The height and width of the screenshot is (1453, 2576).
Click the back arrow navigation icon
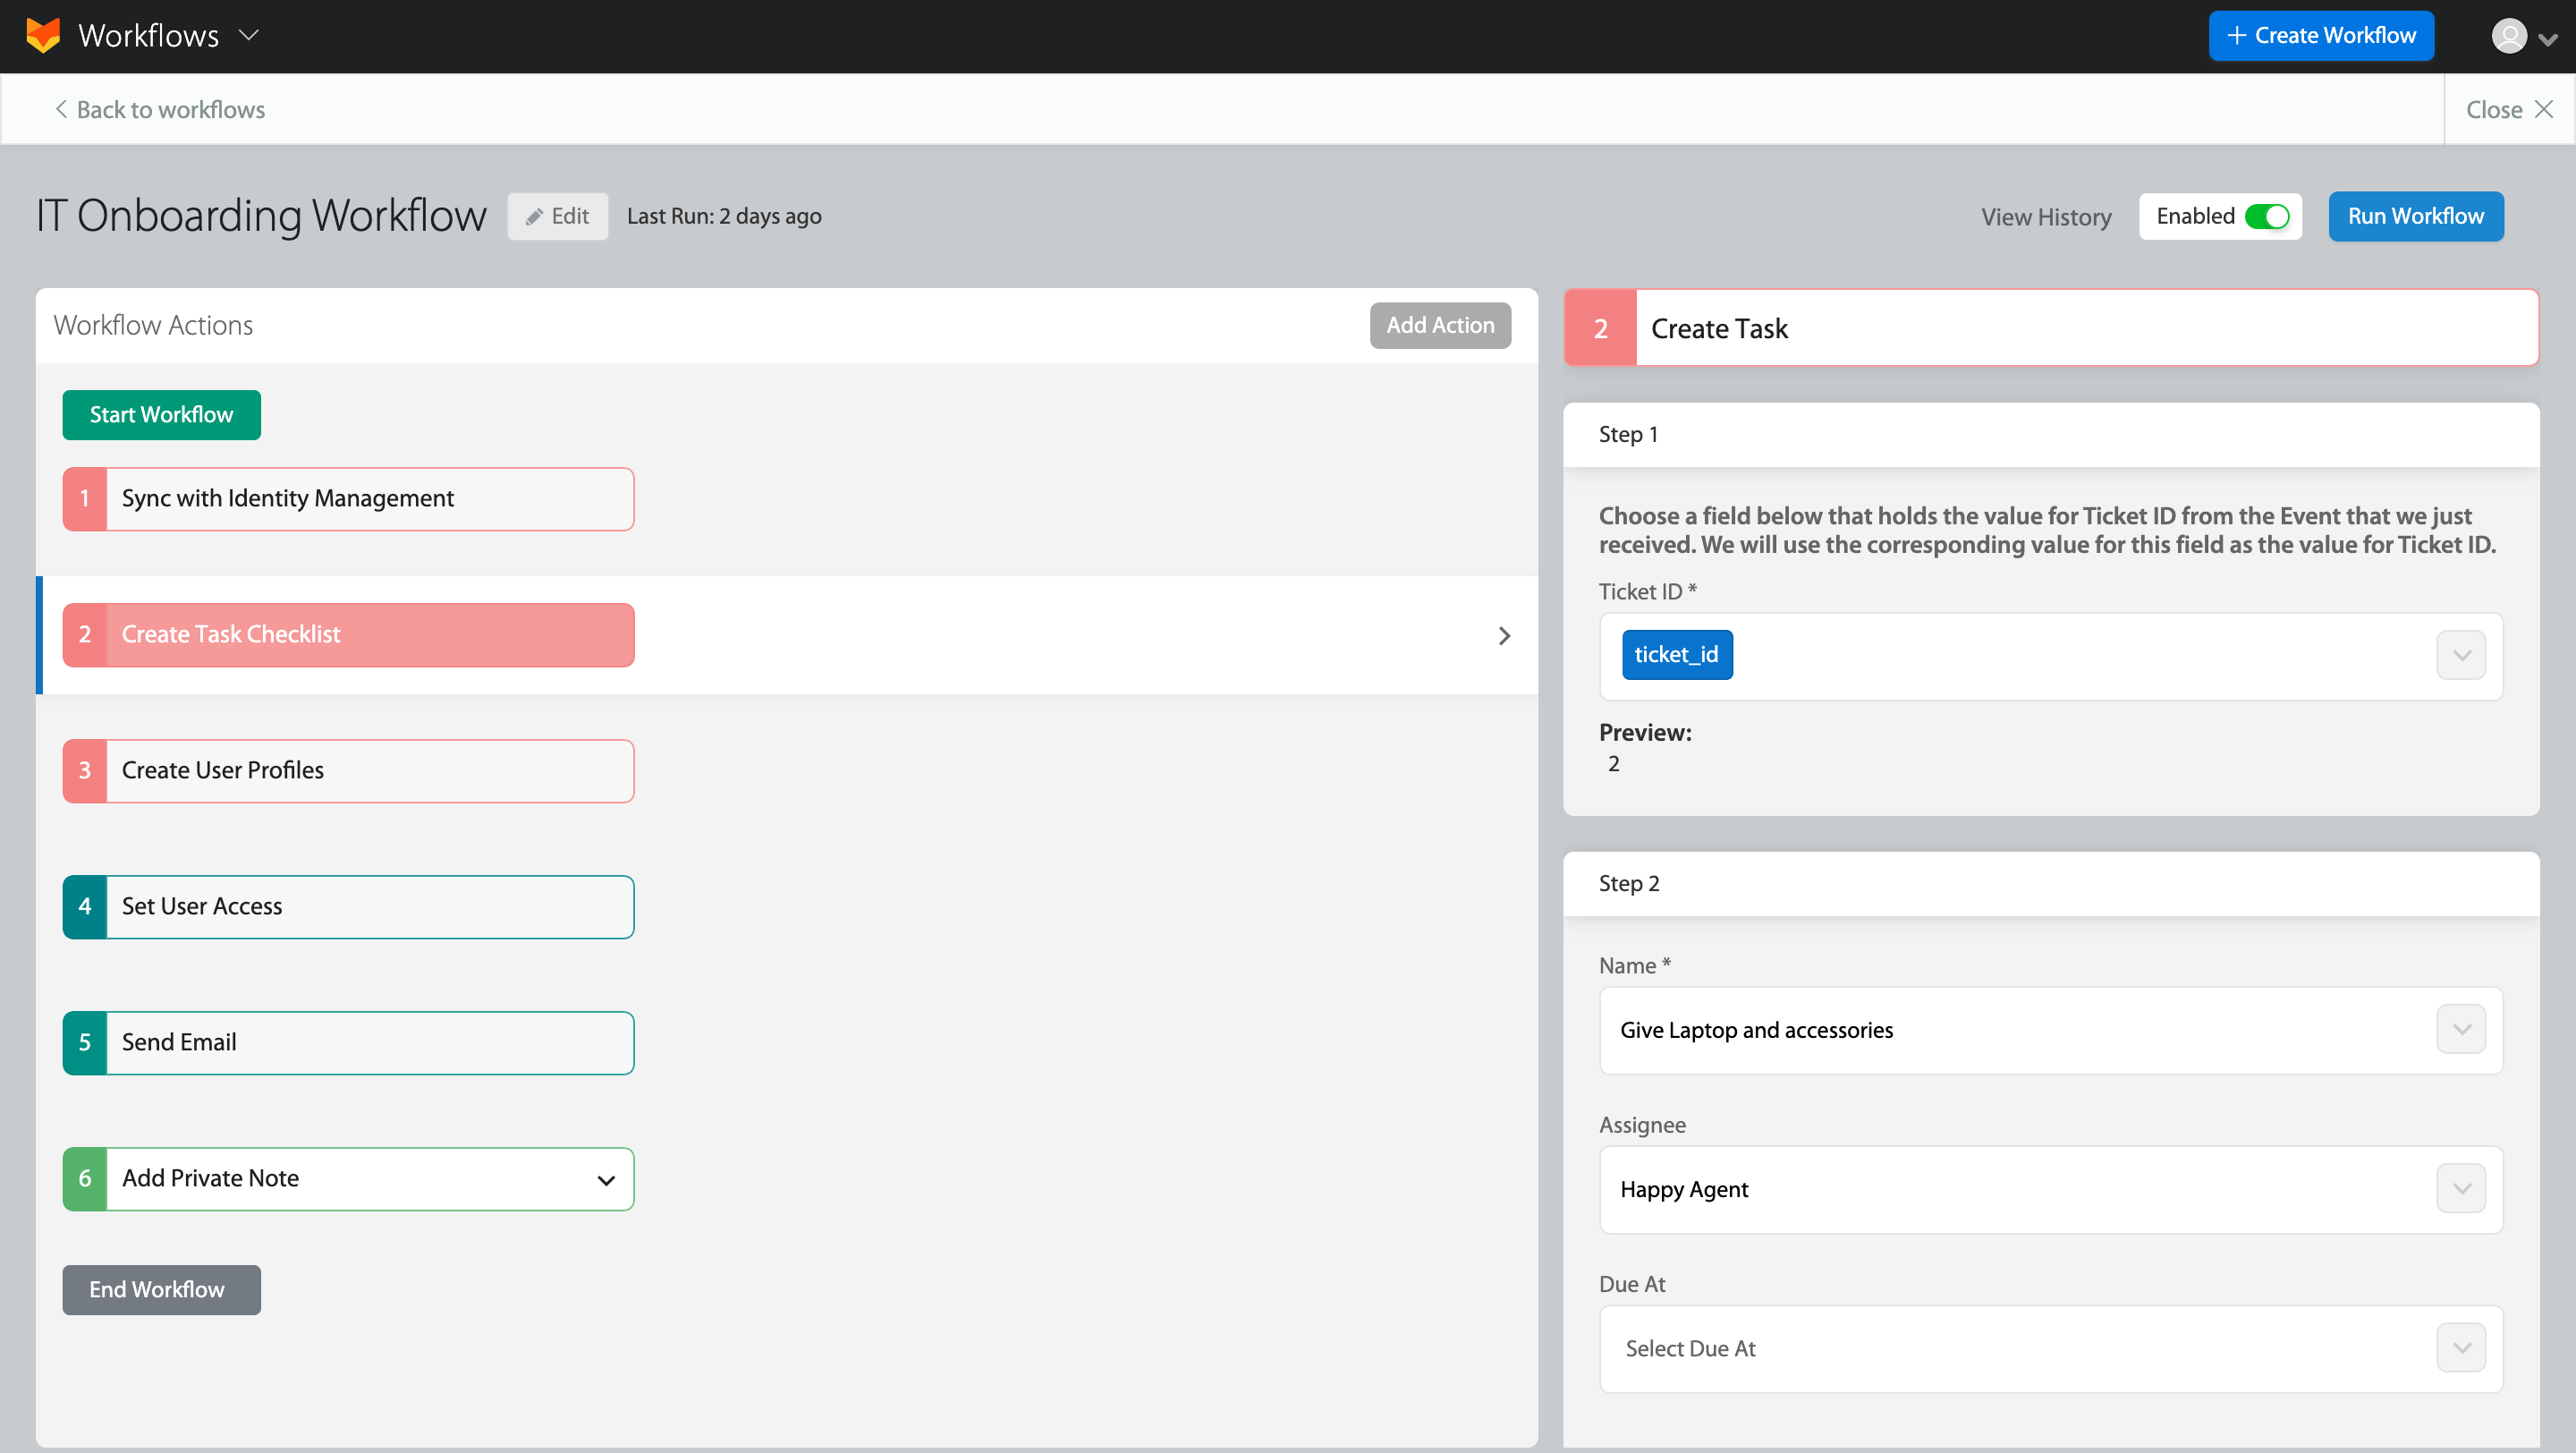click(60, 108)
